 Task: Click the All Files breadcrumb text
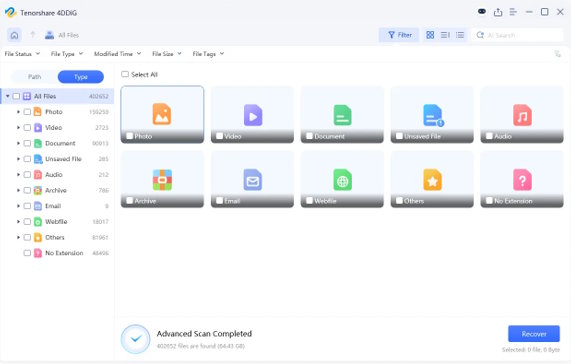68,35
